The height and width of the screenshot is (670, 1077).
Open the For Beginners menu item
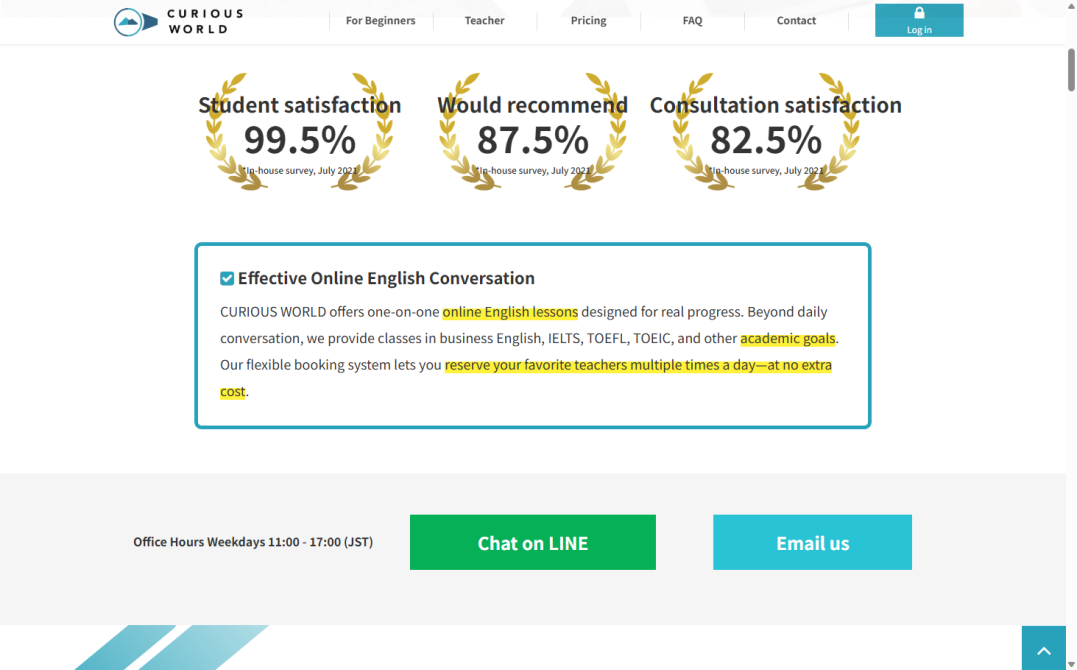381,21
